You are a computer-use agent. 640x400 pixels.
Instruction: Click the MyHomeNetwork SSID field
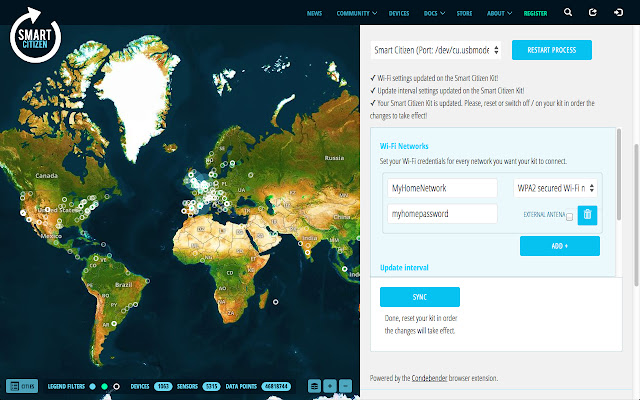click(x=441, y=187)
